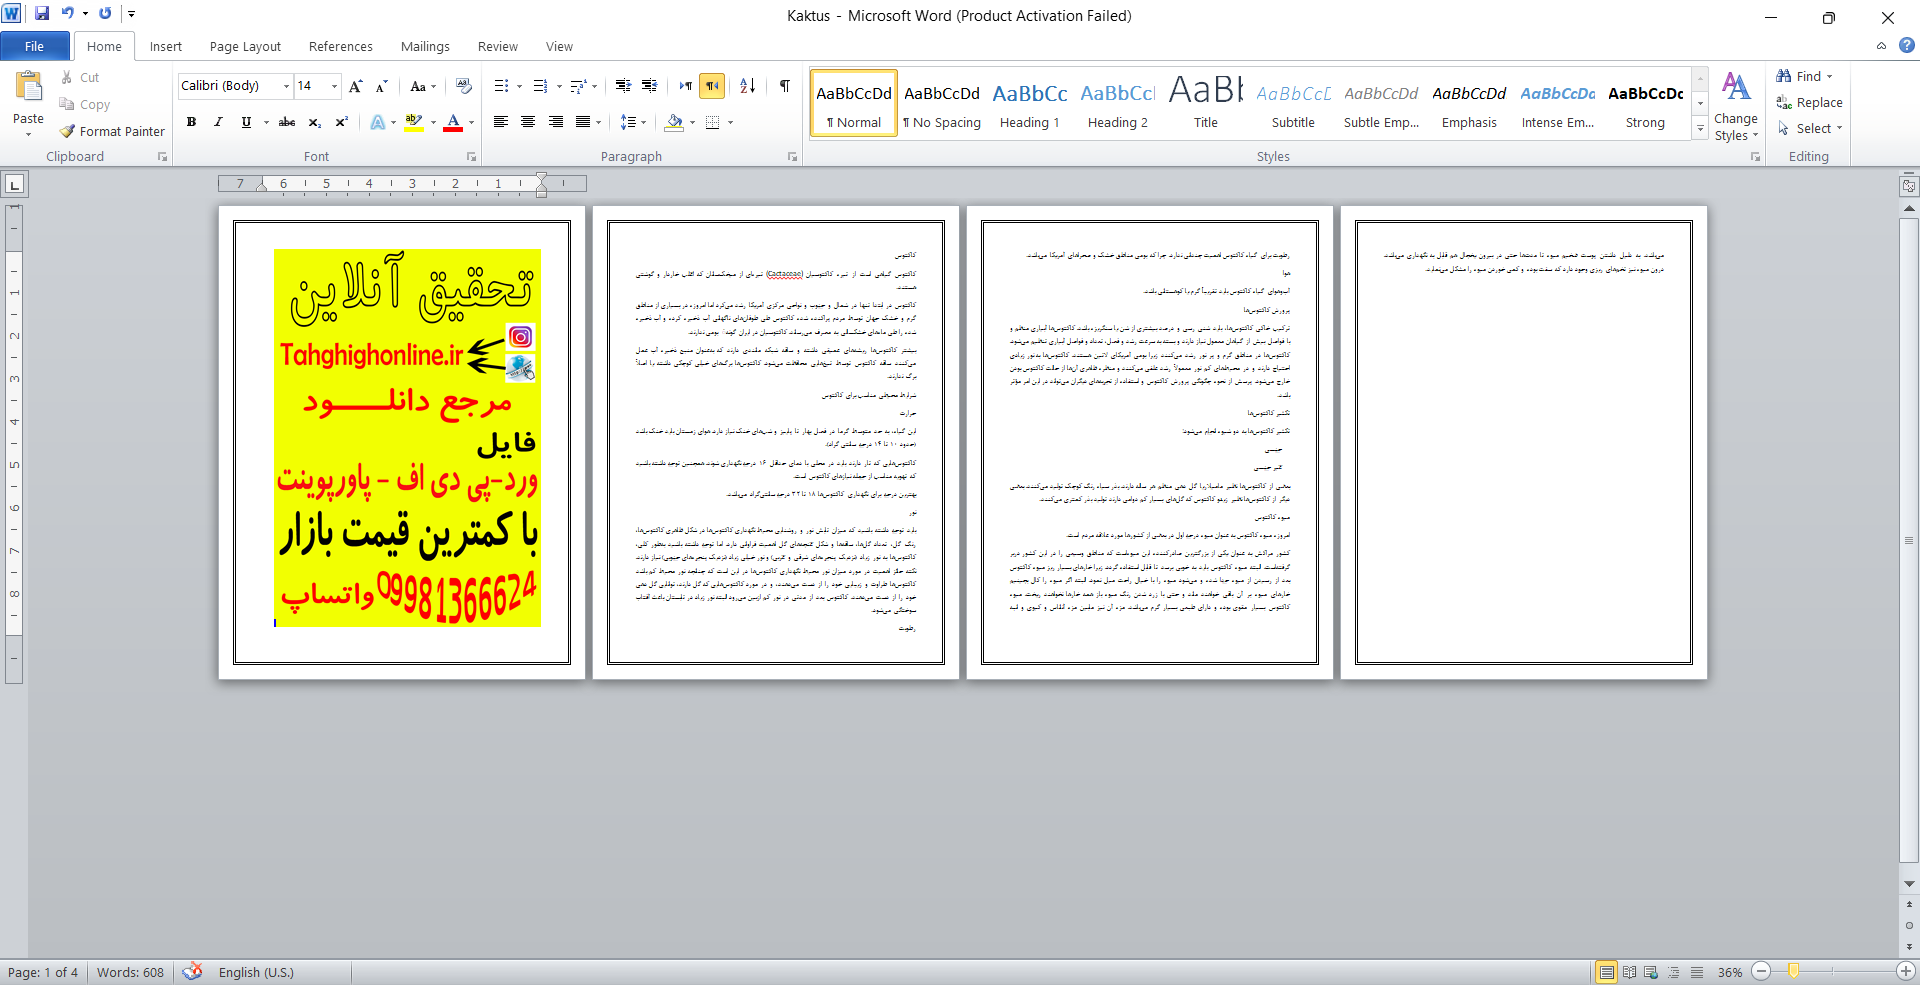
Task: Toggle Italic formatting
Action: pyautogui.click(x=218, y=122)
